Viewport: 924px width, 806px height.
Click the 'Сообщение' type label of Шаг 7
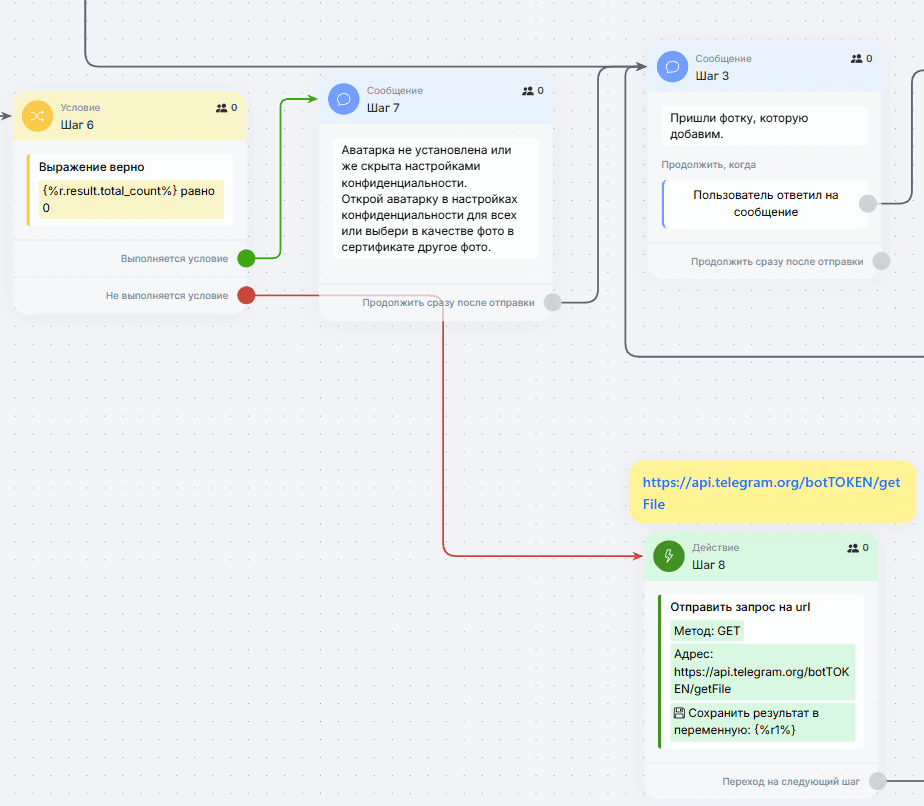[395, 91]
